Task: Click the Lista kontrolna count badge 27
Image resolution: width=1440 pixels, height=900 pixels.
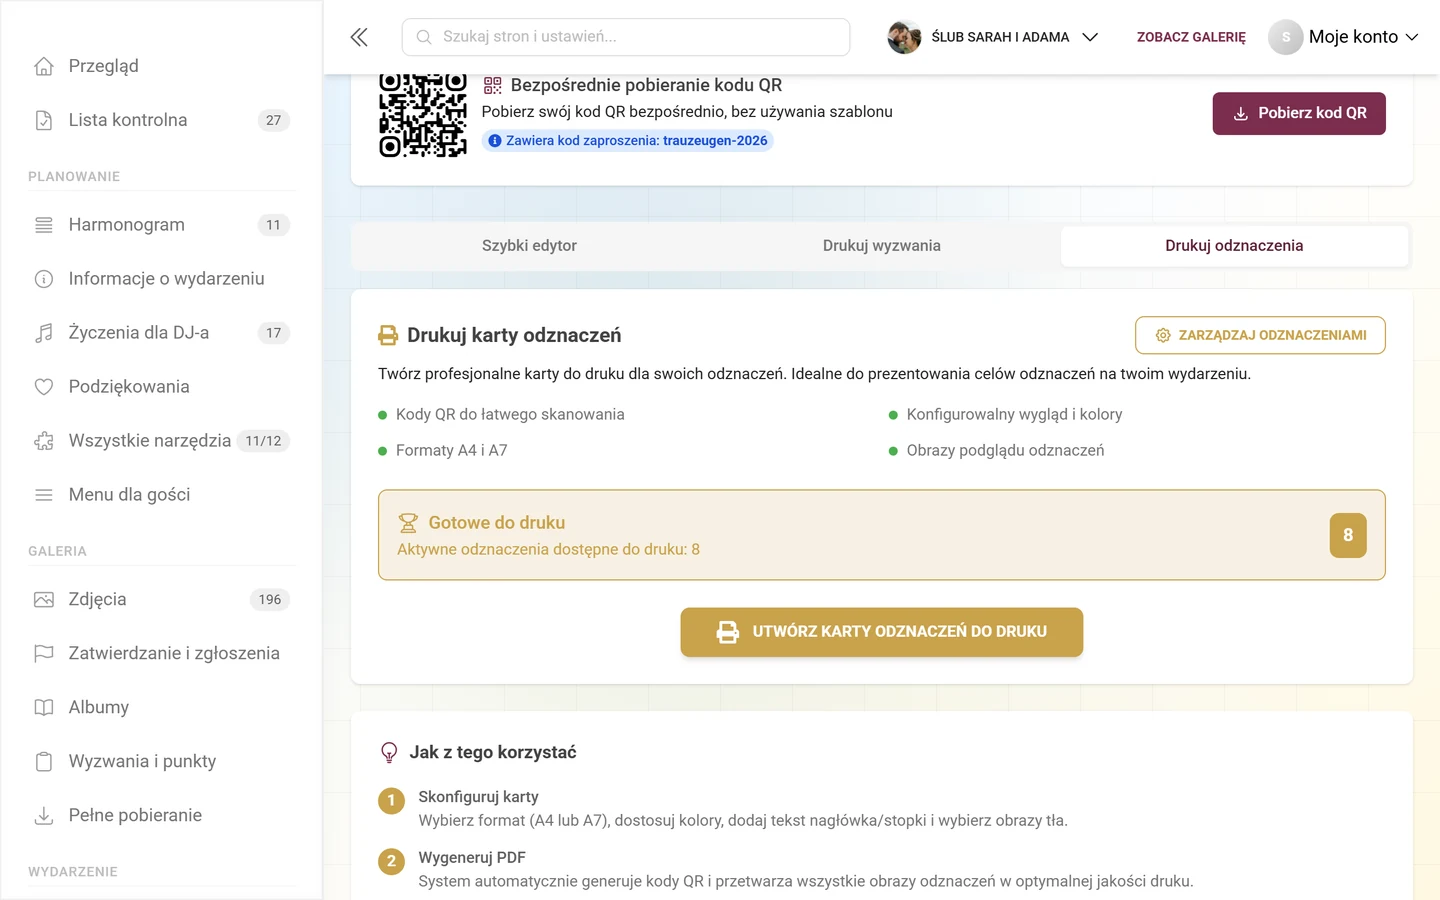Action: [273, 120]
